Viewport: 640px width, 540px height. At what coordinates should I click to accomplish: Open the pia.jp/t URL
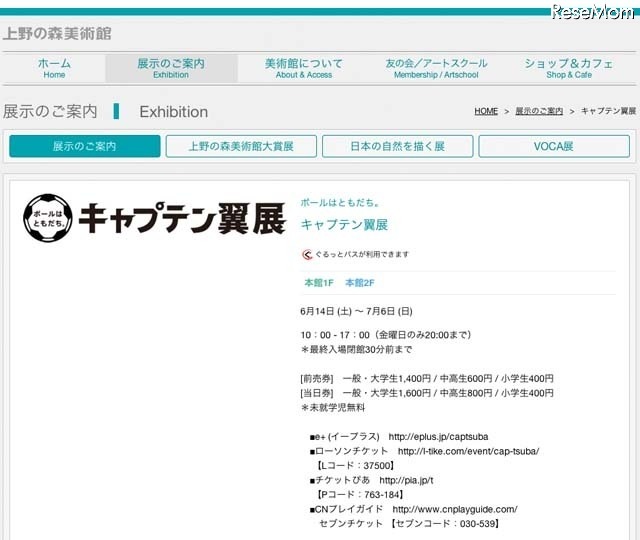[x=407, y=480]
